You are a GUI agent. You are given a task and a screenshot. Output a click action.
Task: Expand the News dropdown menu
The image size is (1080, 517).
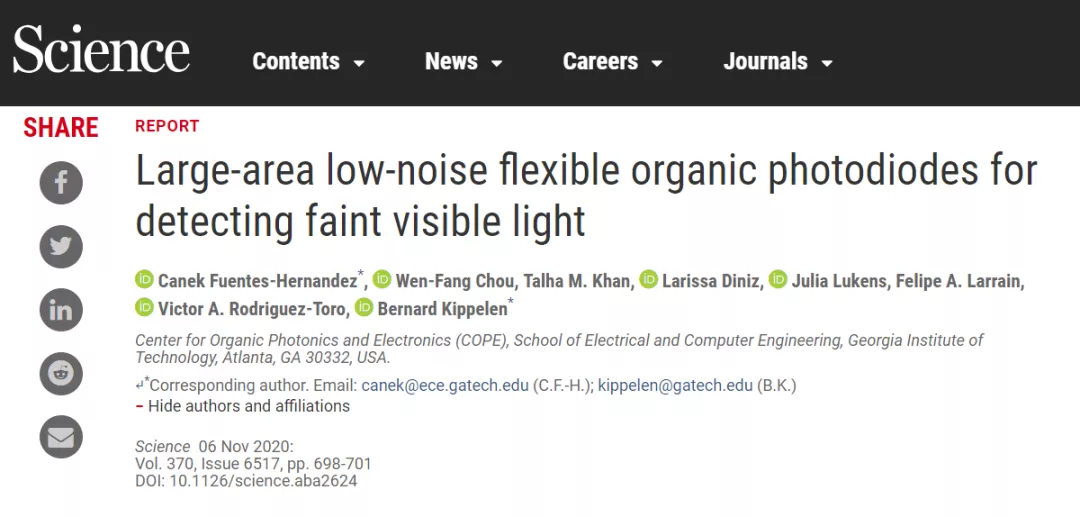click(x=464, y=61)
